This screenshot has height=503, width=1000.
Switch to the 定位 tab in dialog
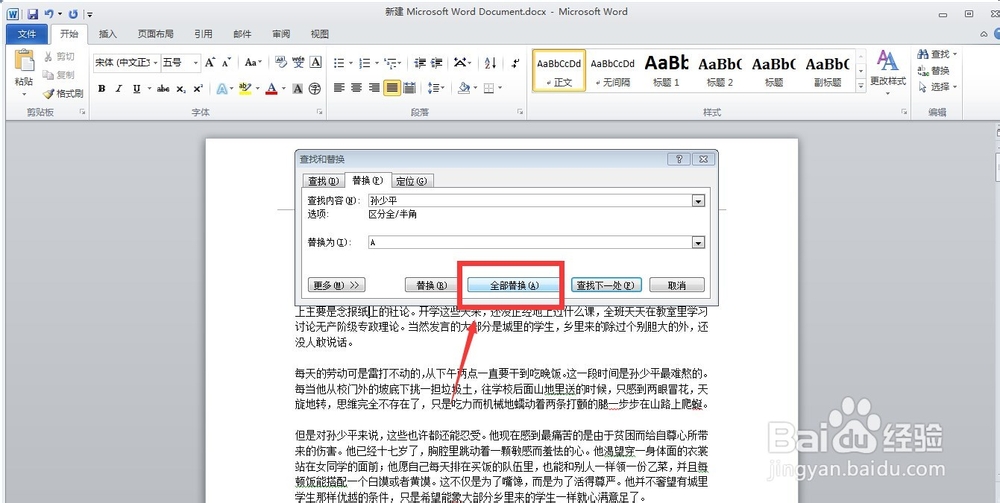click(411, 181)
